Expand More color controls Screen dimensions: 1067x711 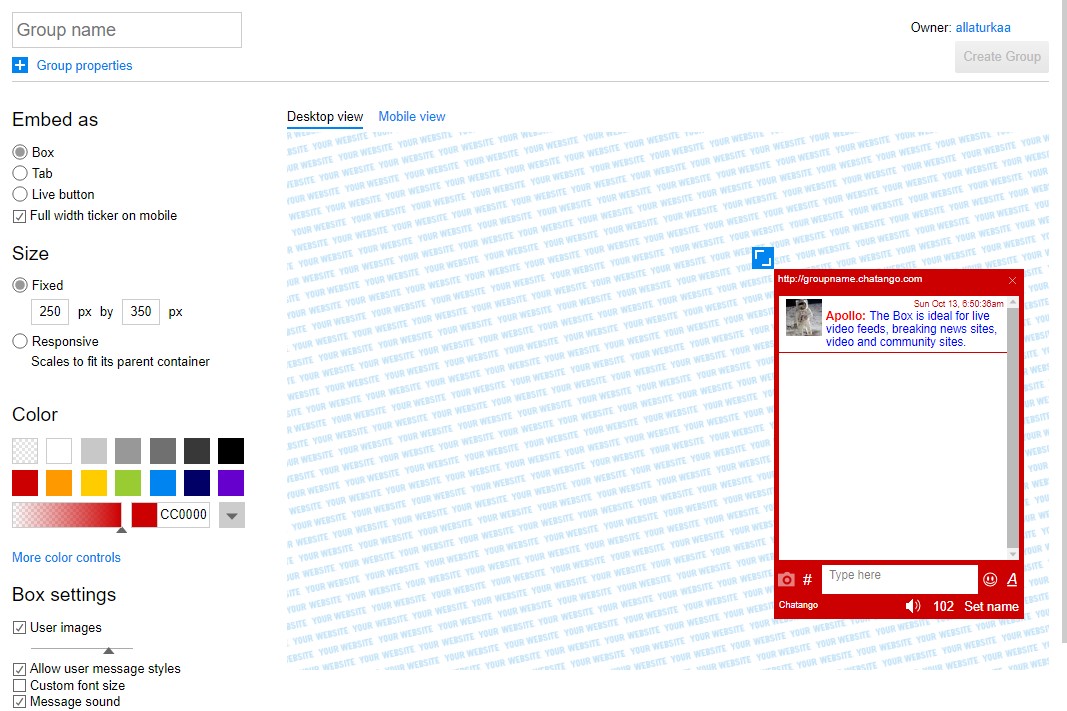pos(66,557)
